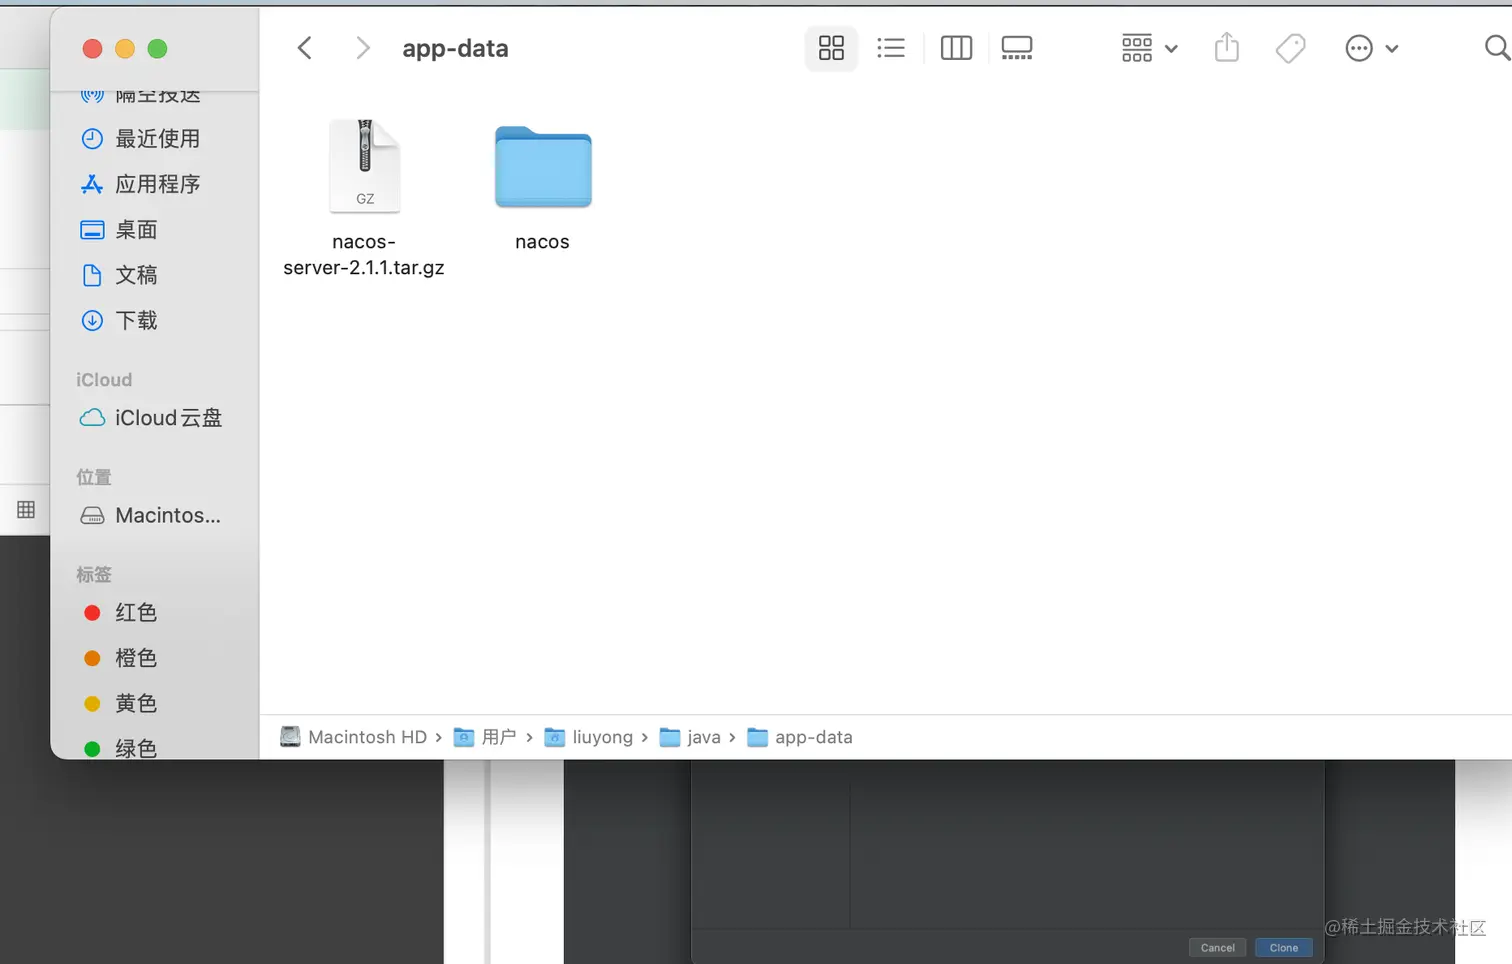Close the Finder window
The width and height of the screenshot is (1512, 964).
(92, 48)
